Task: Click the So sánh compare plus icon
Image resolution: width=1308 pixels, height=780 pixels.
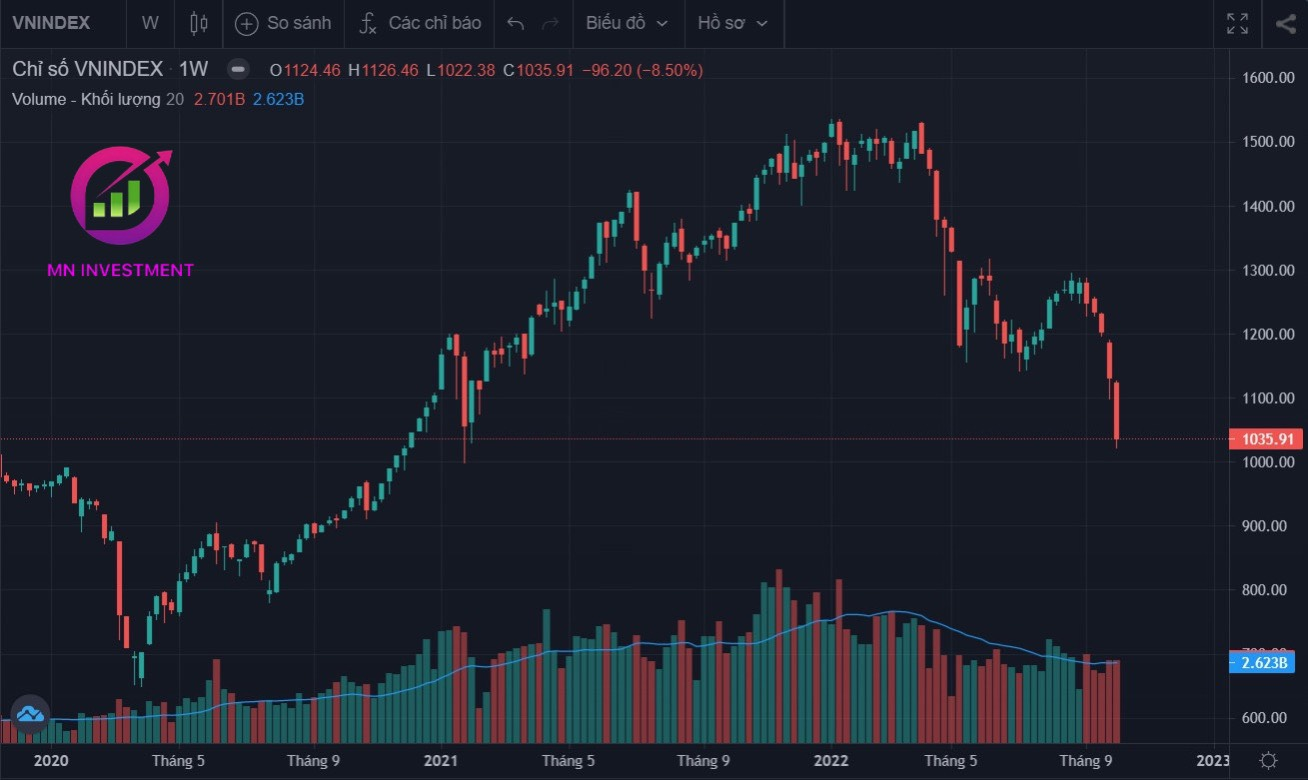Action: pos(246,23)
